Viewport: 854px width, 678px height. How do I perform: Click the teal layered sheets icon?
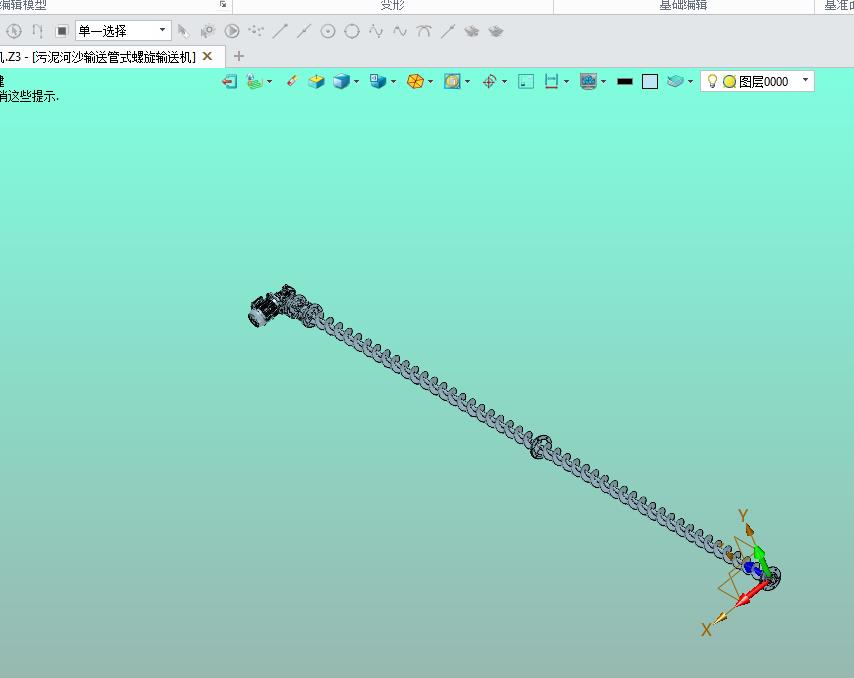click(x=675, y=82)
